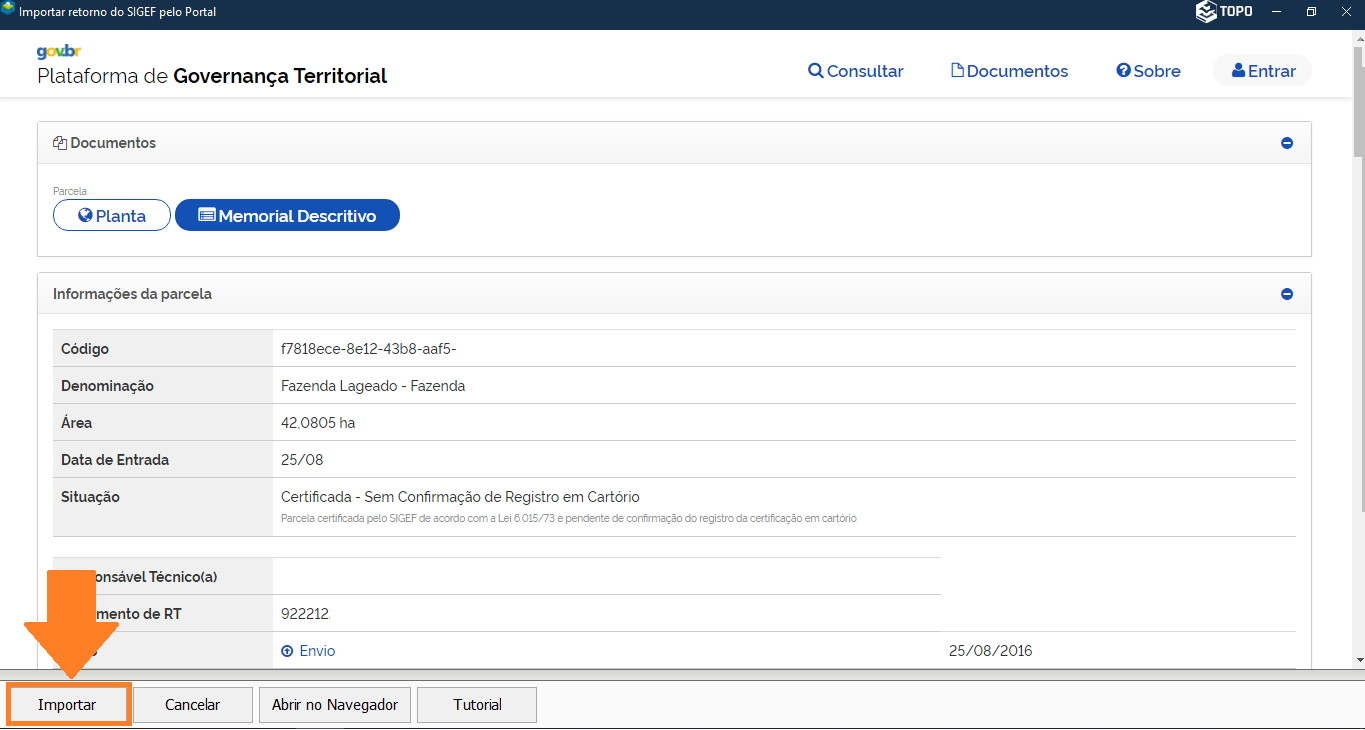Open the Planta document
This screenshot has height=730, width=1365.
(112, 216)
